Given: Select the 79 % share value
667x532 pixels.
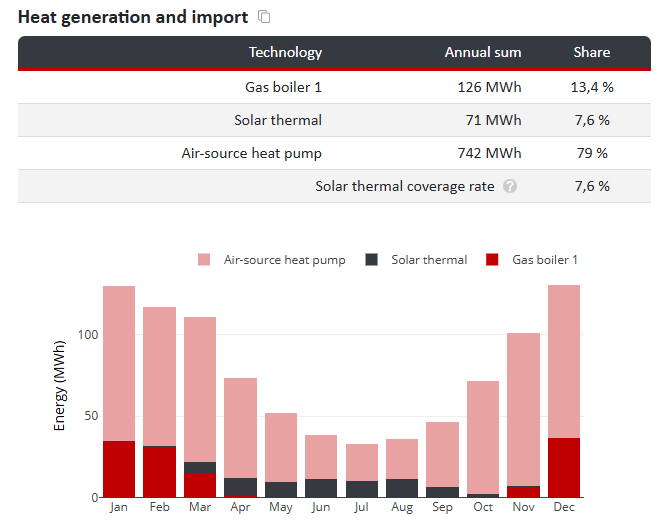Looking at the screenshot, I should click(592, 154).
